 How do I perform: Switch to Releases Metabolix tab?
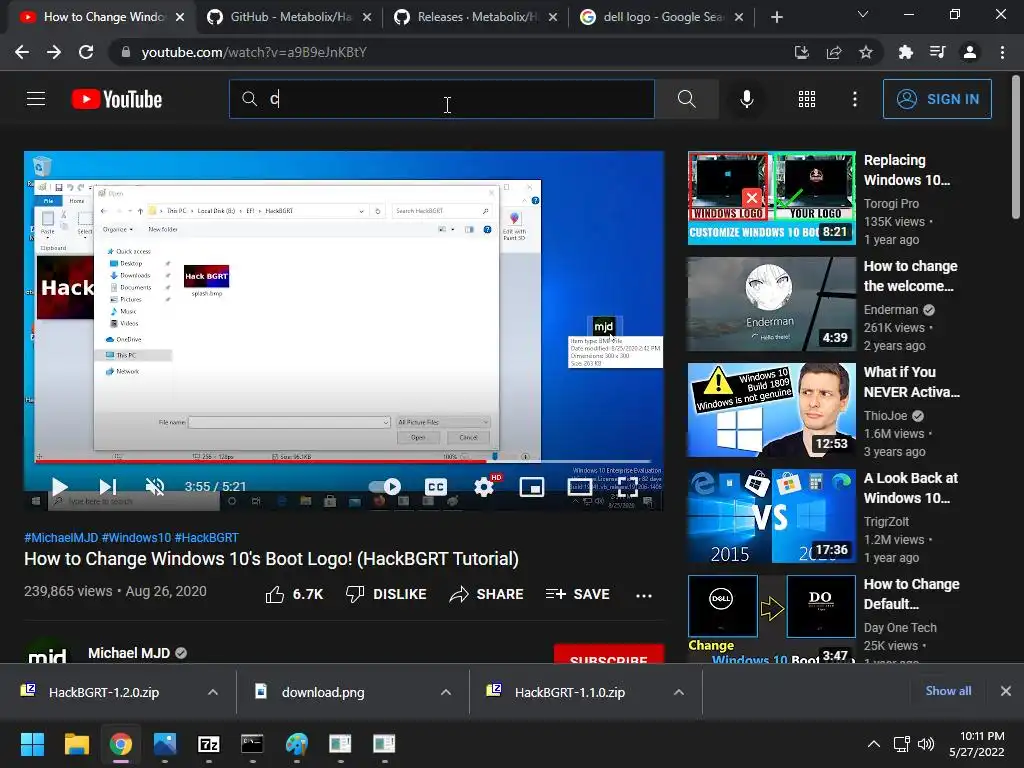(475, 17)
